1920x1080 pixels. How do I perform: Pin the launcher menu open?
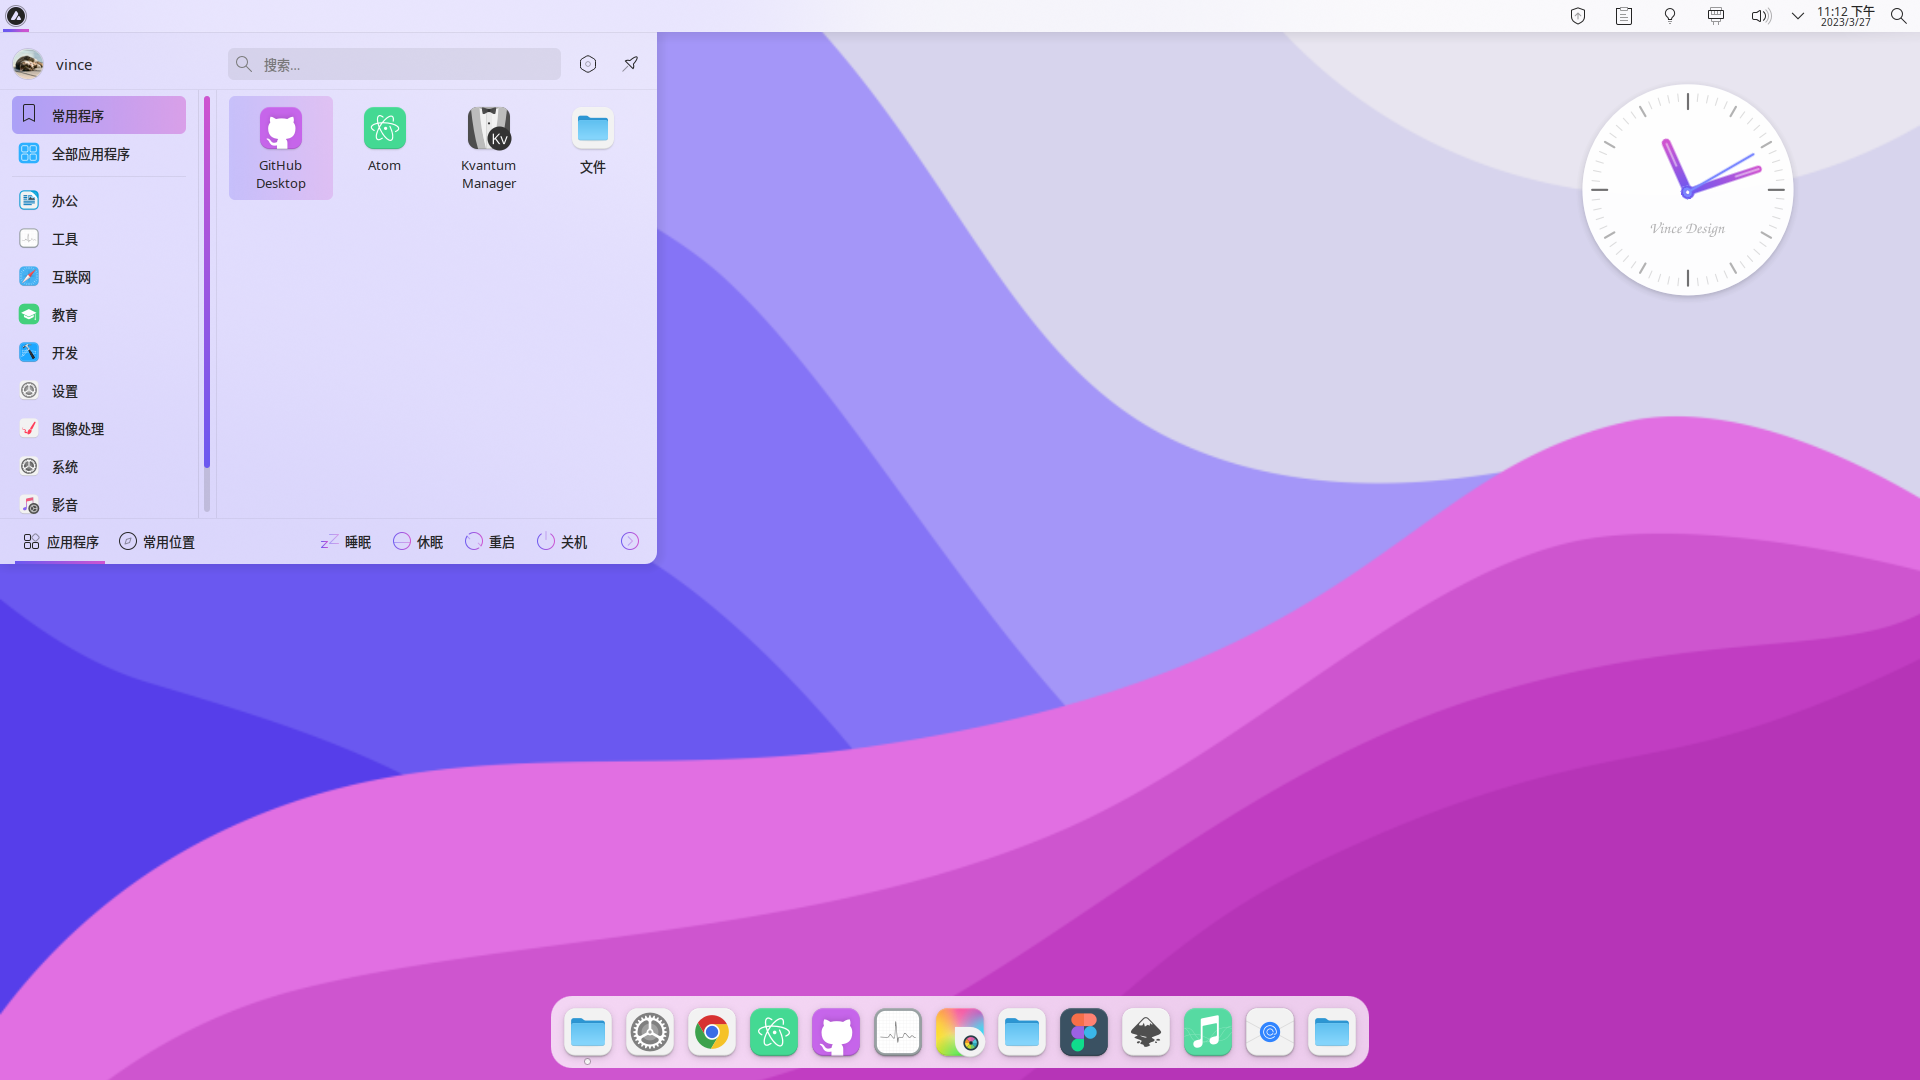click(x=631, y=64)
